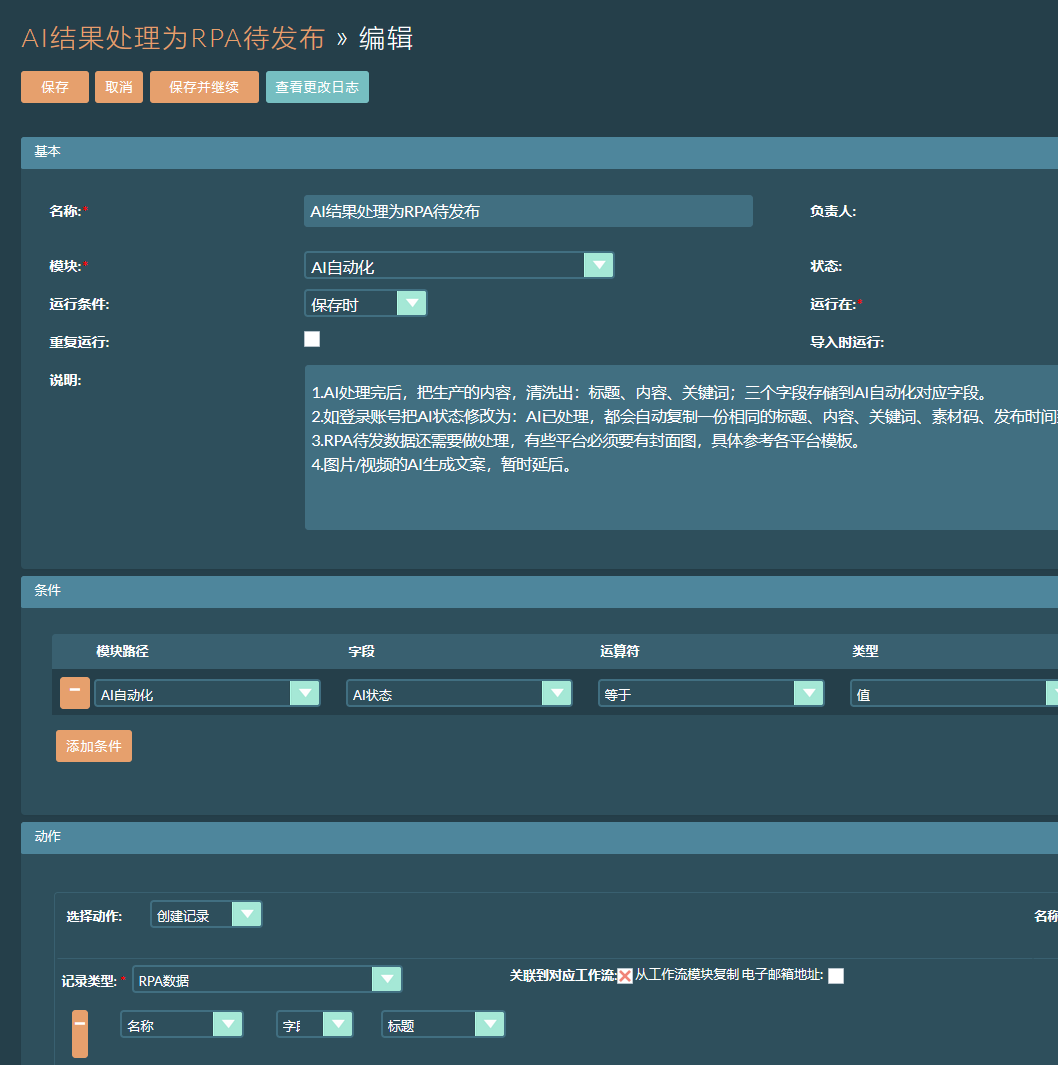Image resolution: width=1058 pixels, height=1065 pixels.
Task: Open the 选择动作 dropdown showing 创建记录
Action: pyautogui.click(x=246, y=913)
